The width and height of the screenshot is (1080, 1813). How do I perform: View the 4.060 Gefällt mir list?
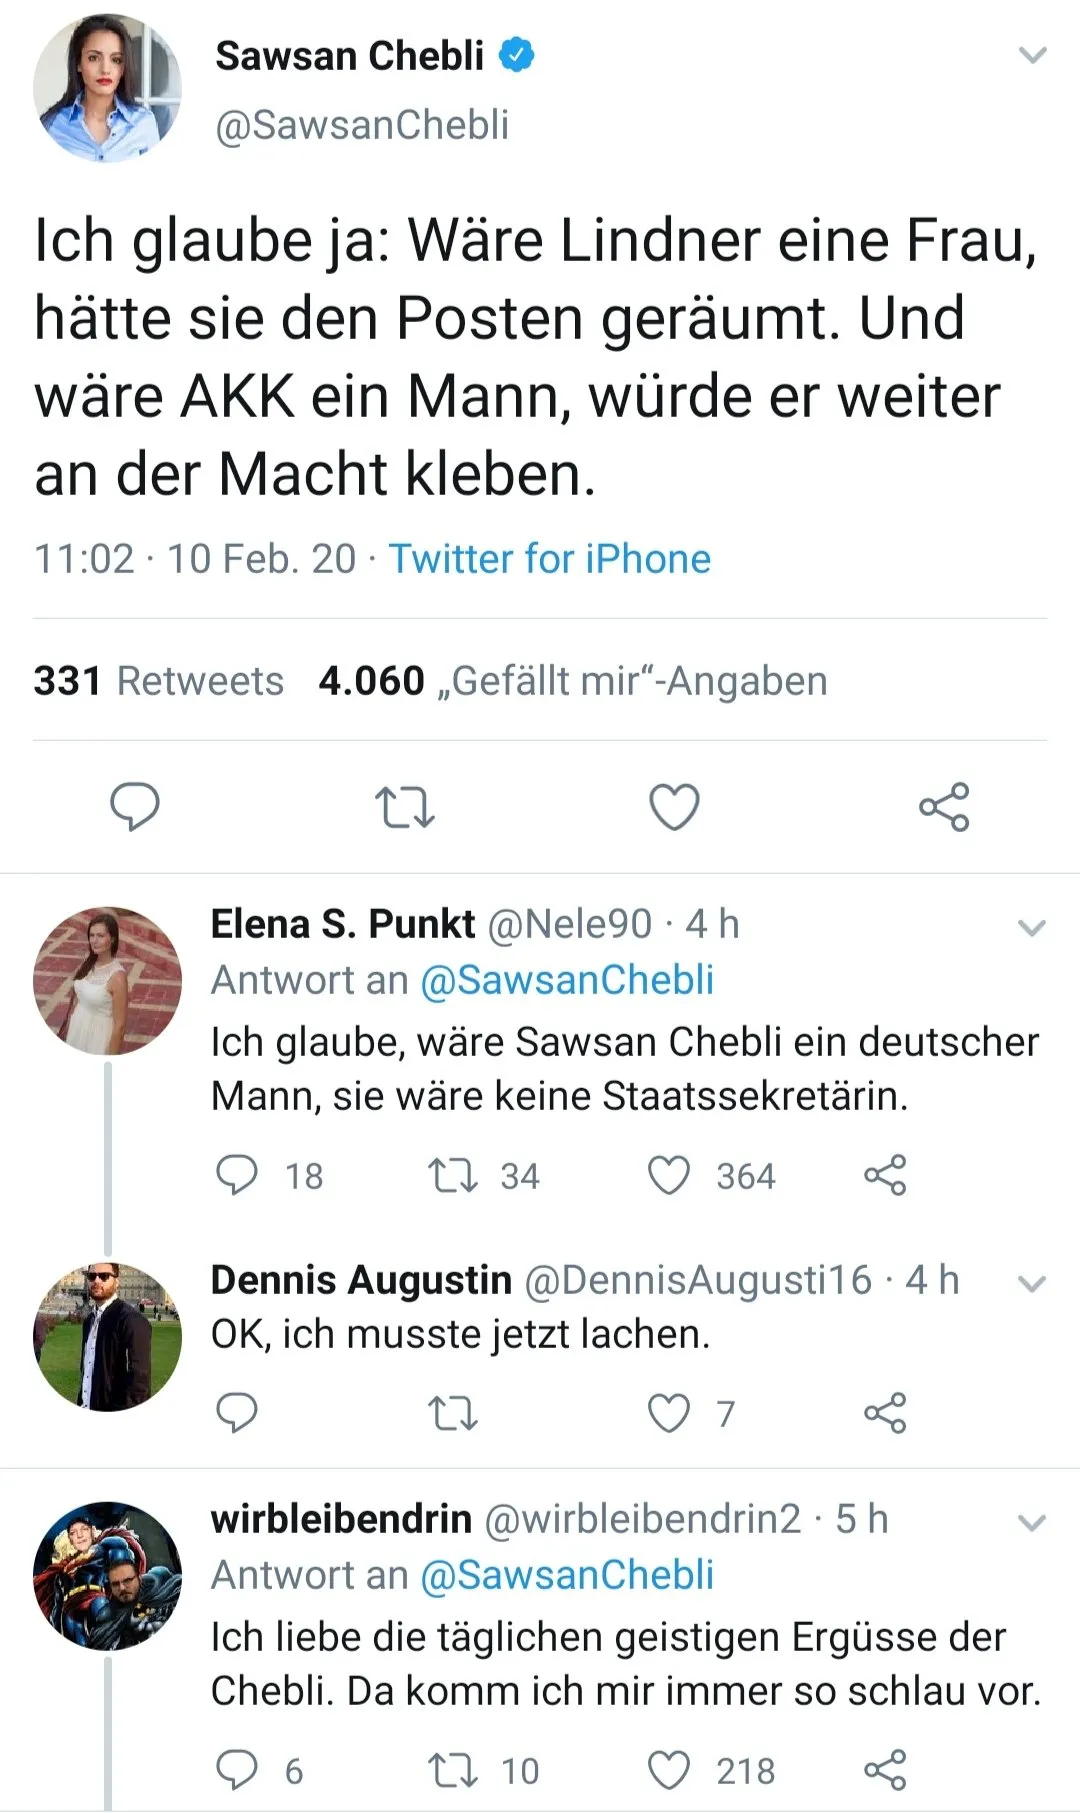[573, 681]
